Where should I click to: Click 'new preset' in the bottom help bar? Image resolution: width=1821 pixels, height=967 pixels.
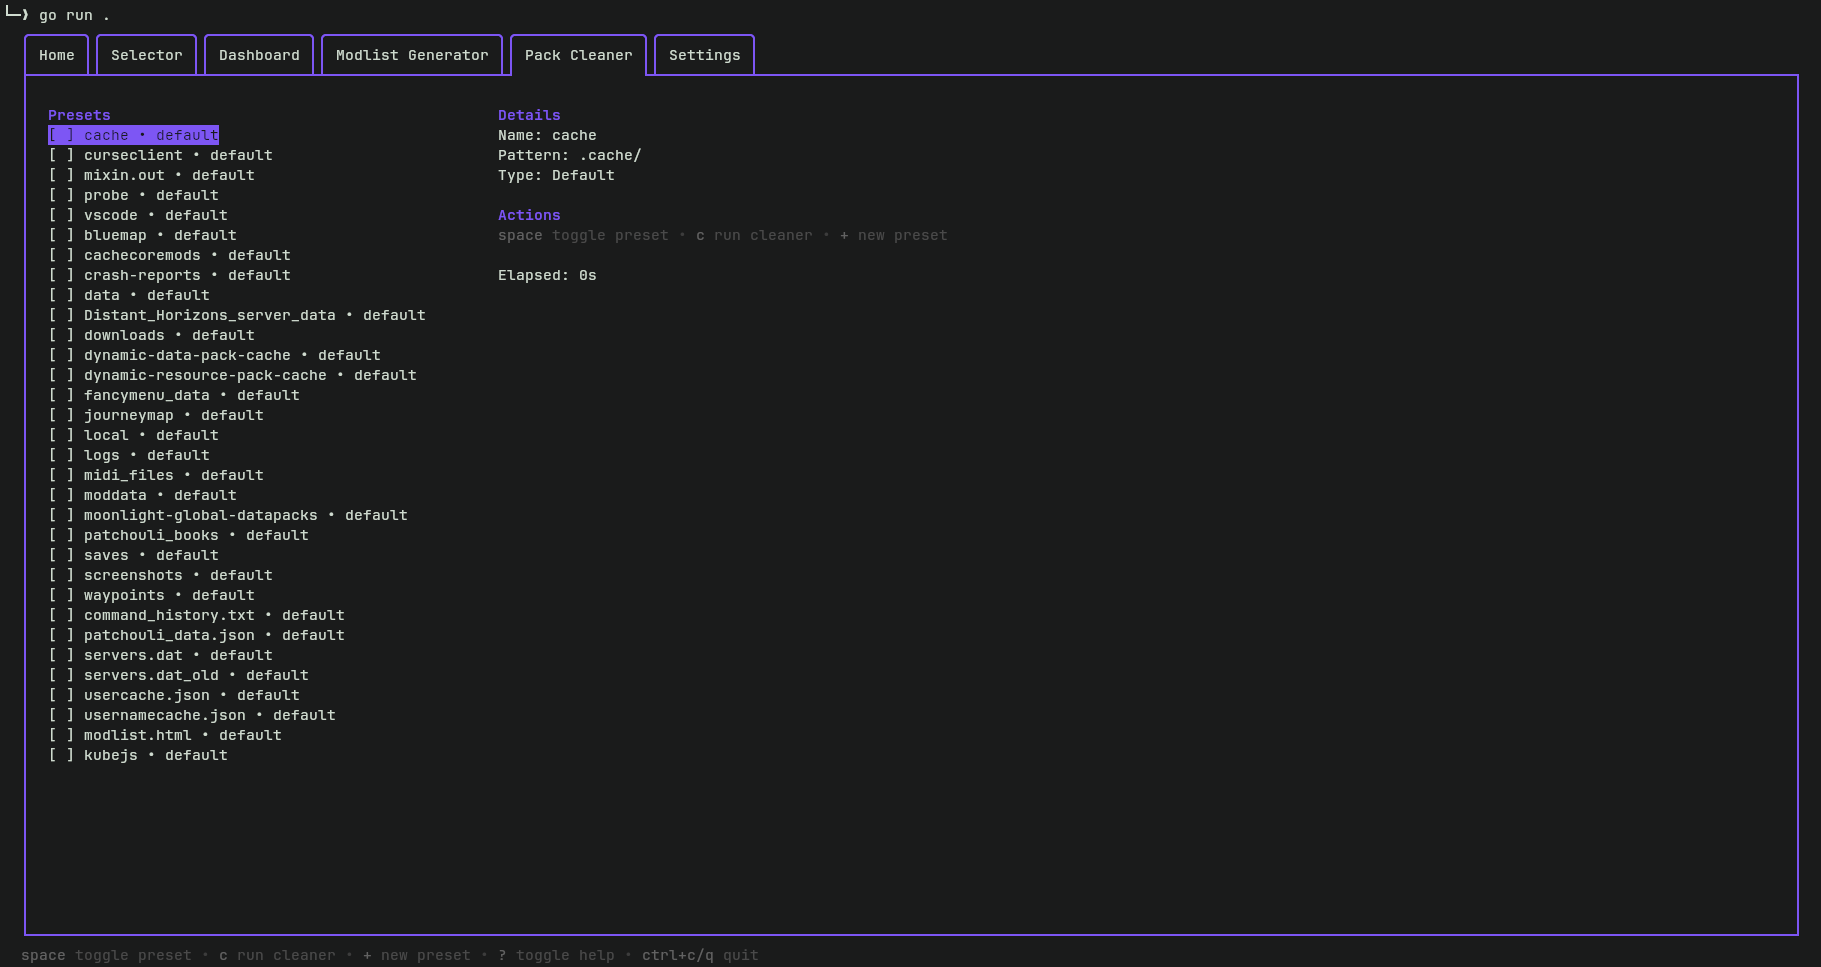[x=425, y=955]
